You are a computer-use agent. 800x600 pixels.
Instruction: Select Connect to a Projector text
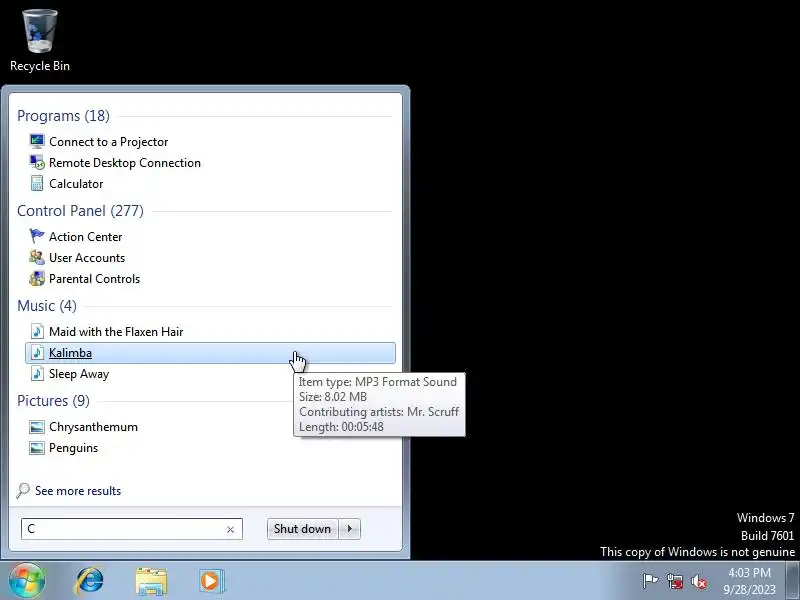click(x=109, y=141)
